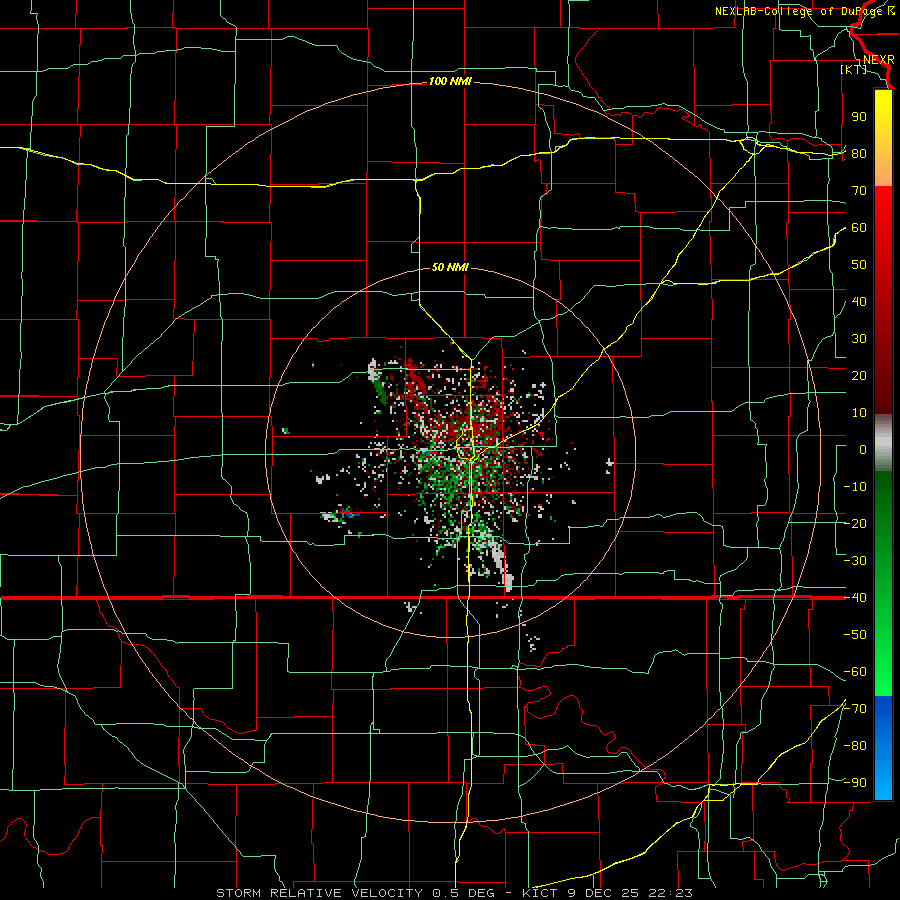Click the 0 value on velocity scale

[x=863, y=450]
